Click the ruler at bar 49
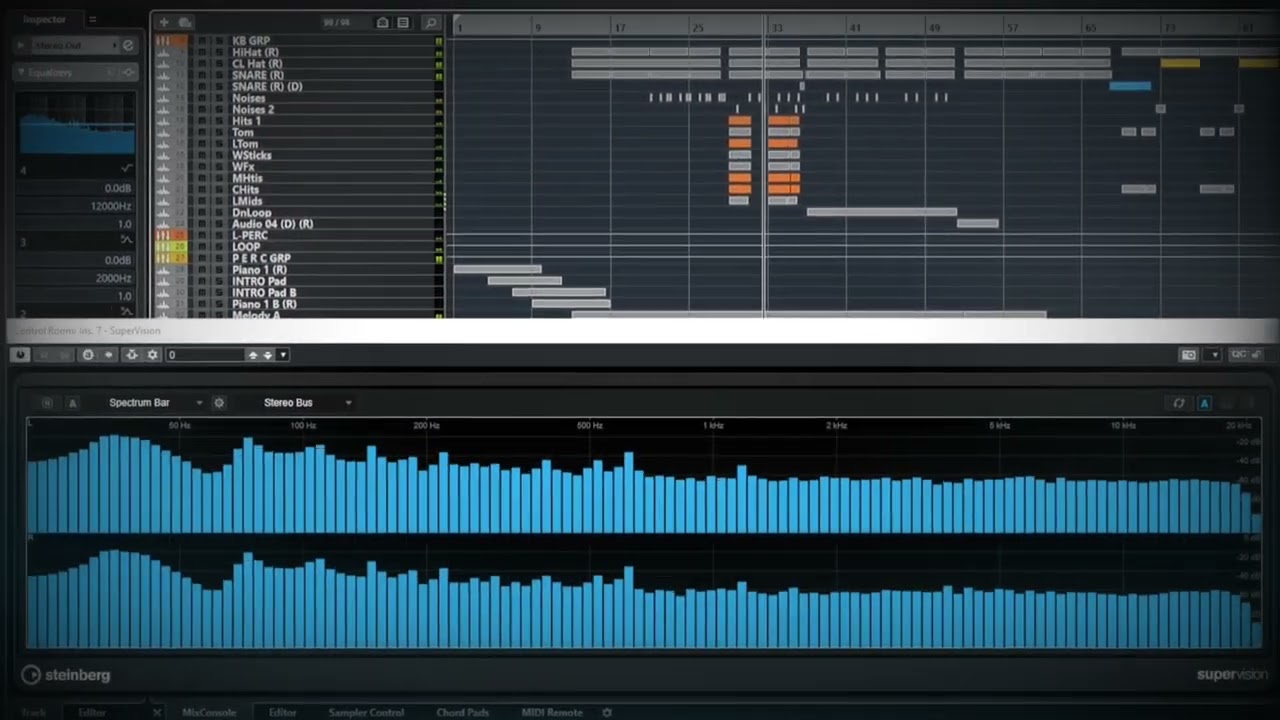 [934, 27]
